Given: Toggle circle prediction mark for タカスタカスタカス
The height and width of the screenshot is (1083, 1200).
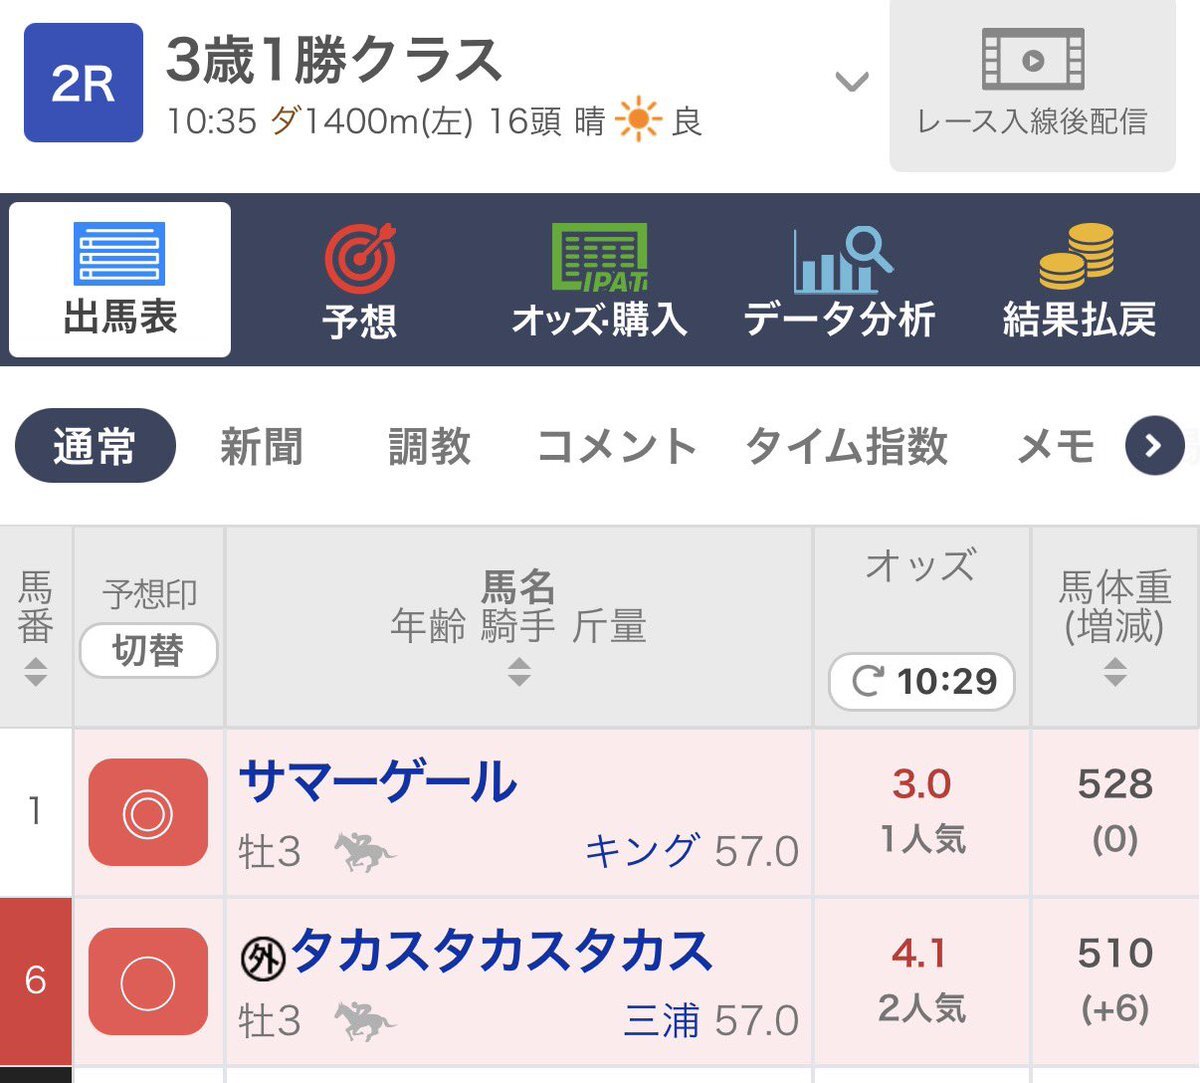Looking at the screenshot, I should pos(148,981).
